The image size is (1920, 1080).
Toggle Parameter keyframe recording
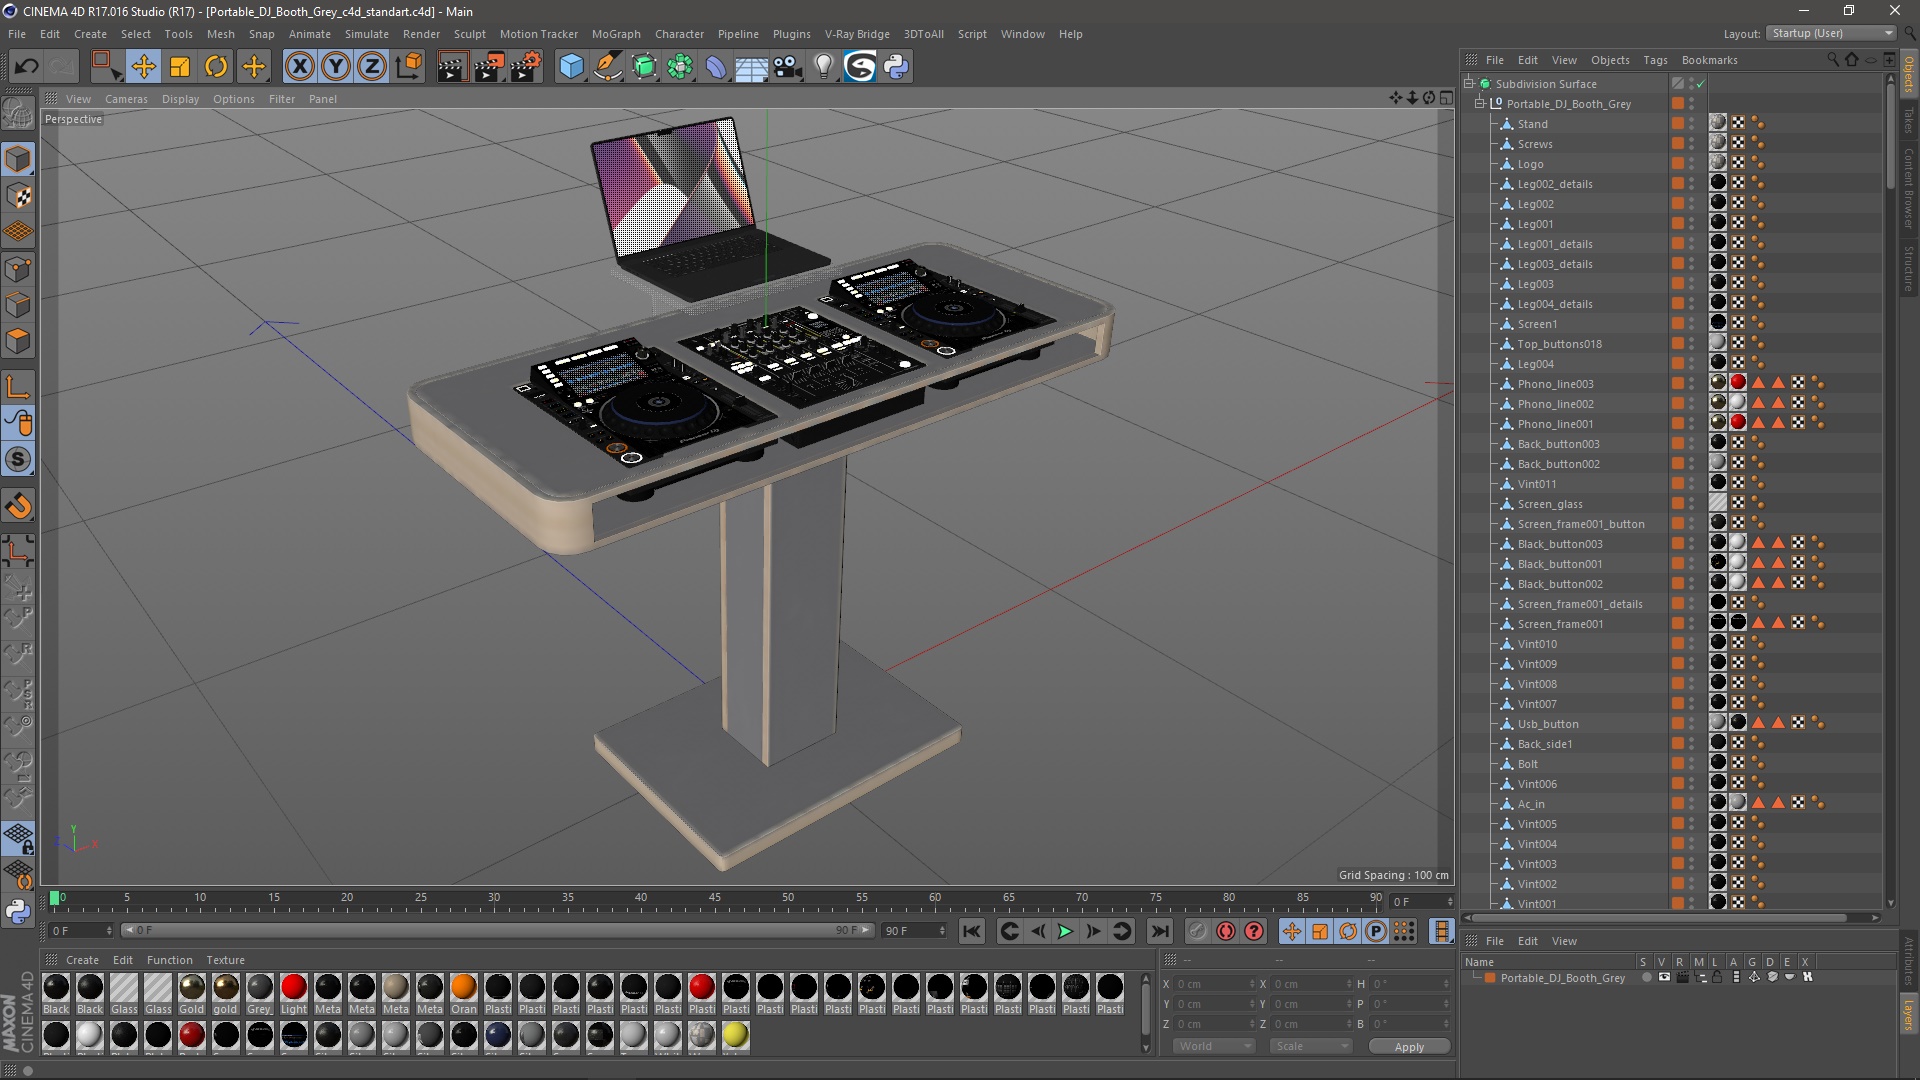pyautogui.click(x=1376, y=931)
